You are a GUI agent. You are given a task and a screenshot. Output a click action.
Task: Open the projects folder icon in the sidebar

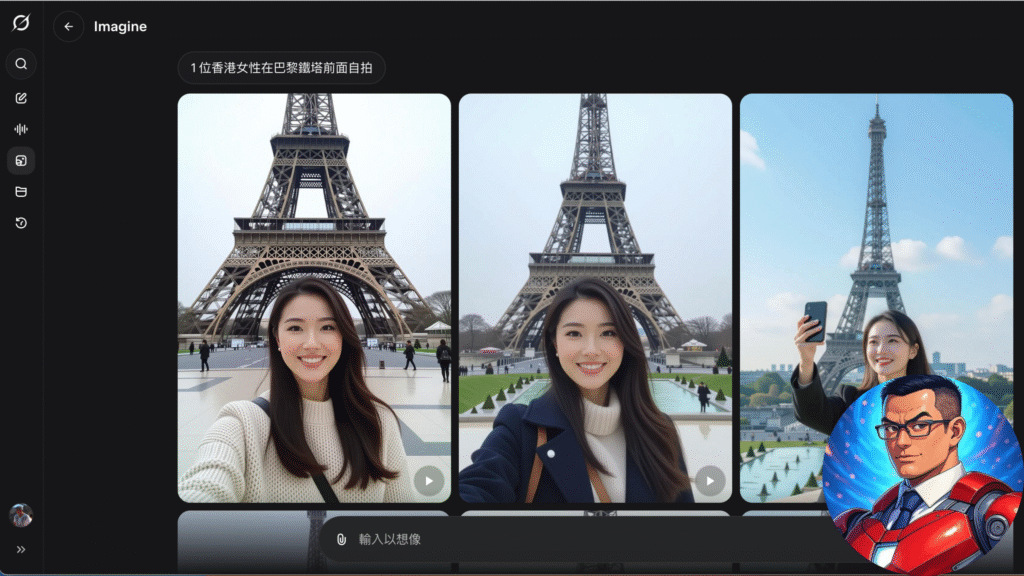point(21,191)
